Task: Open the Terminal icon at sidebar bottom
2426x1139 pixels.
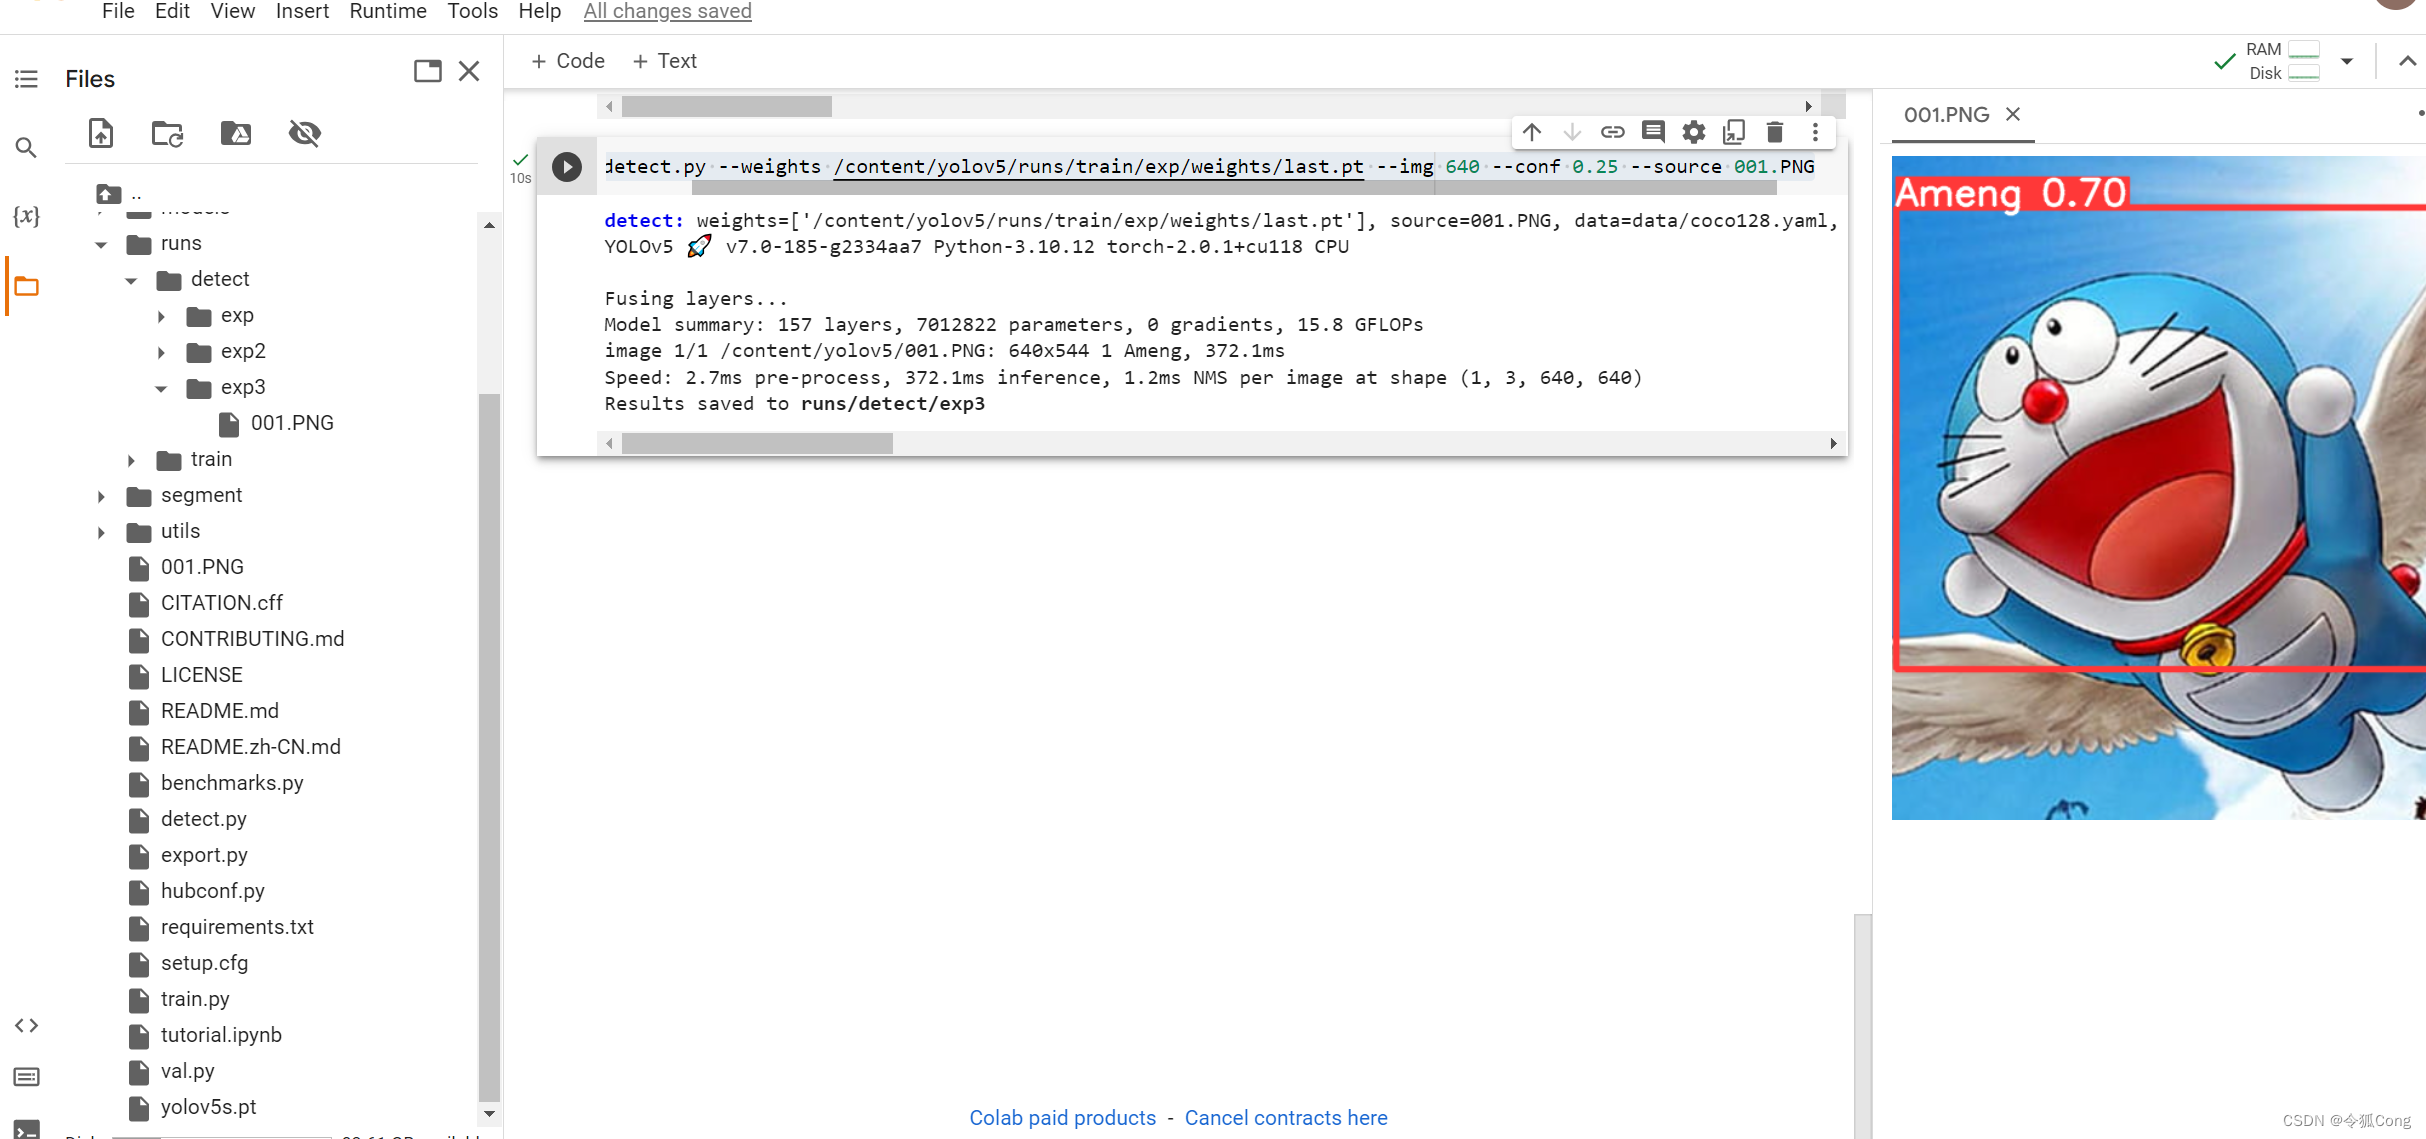Action: click(x=26, y=1129)
